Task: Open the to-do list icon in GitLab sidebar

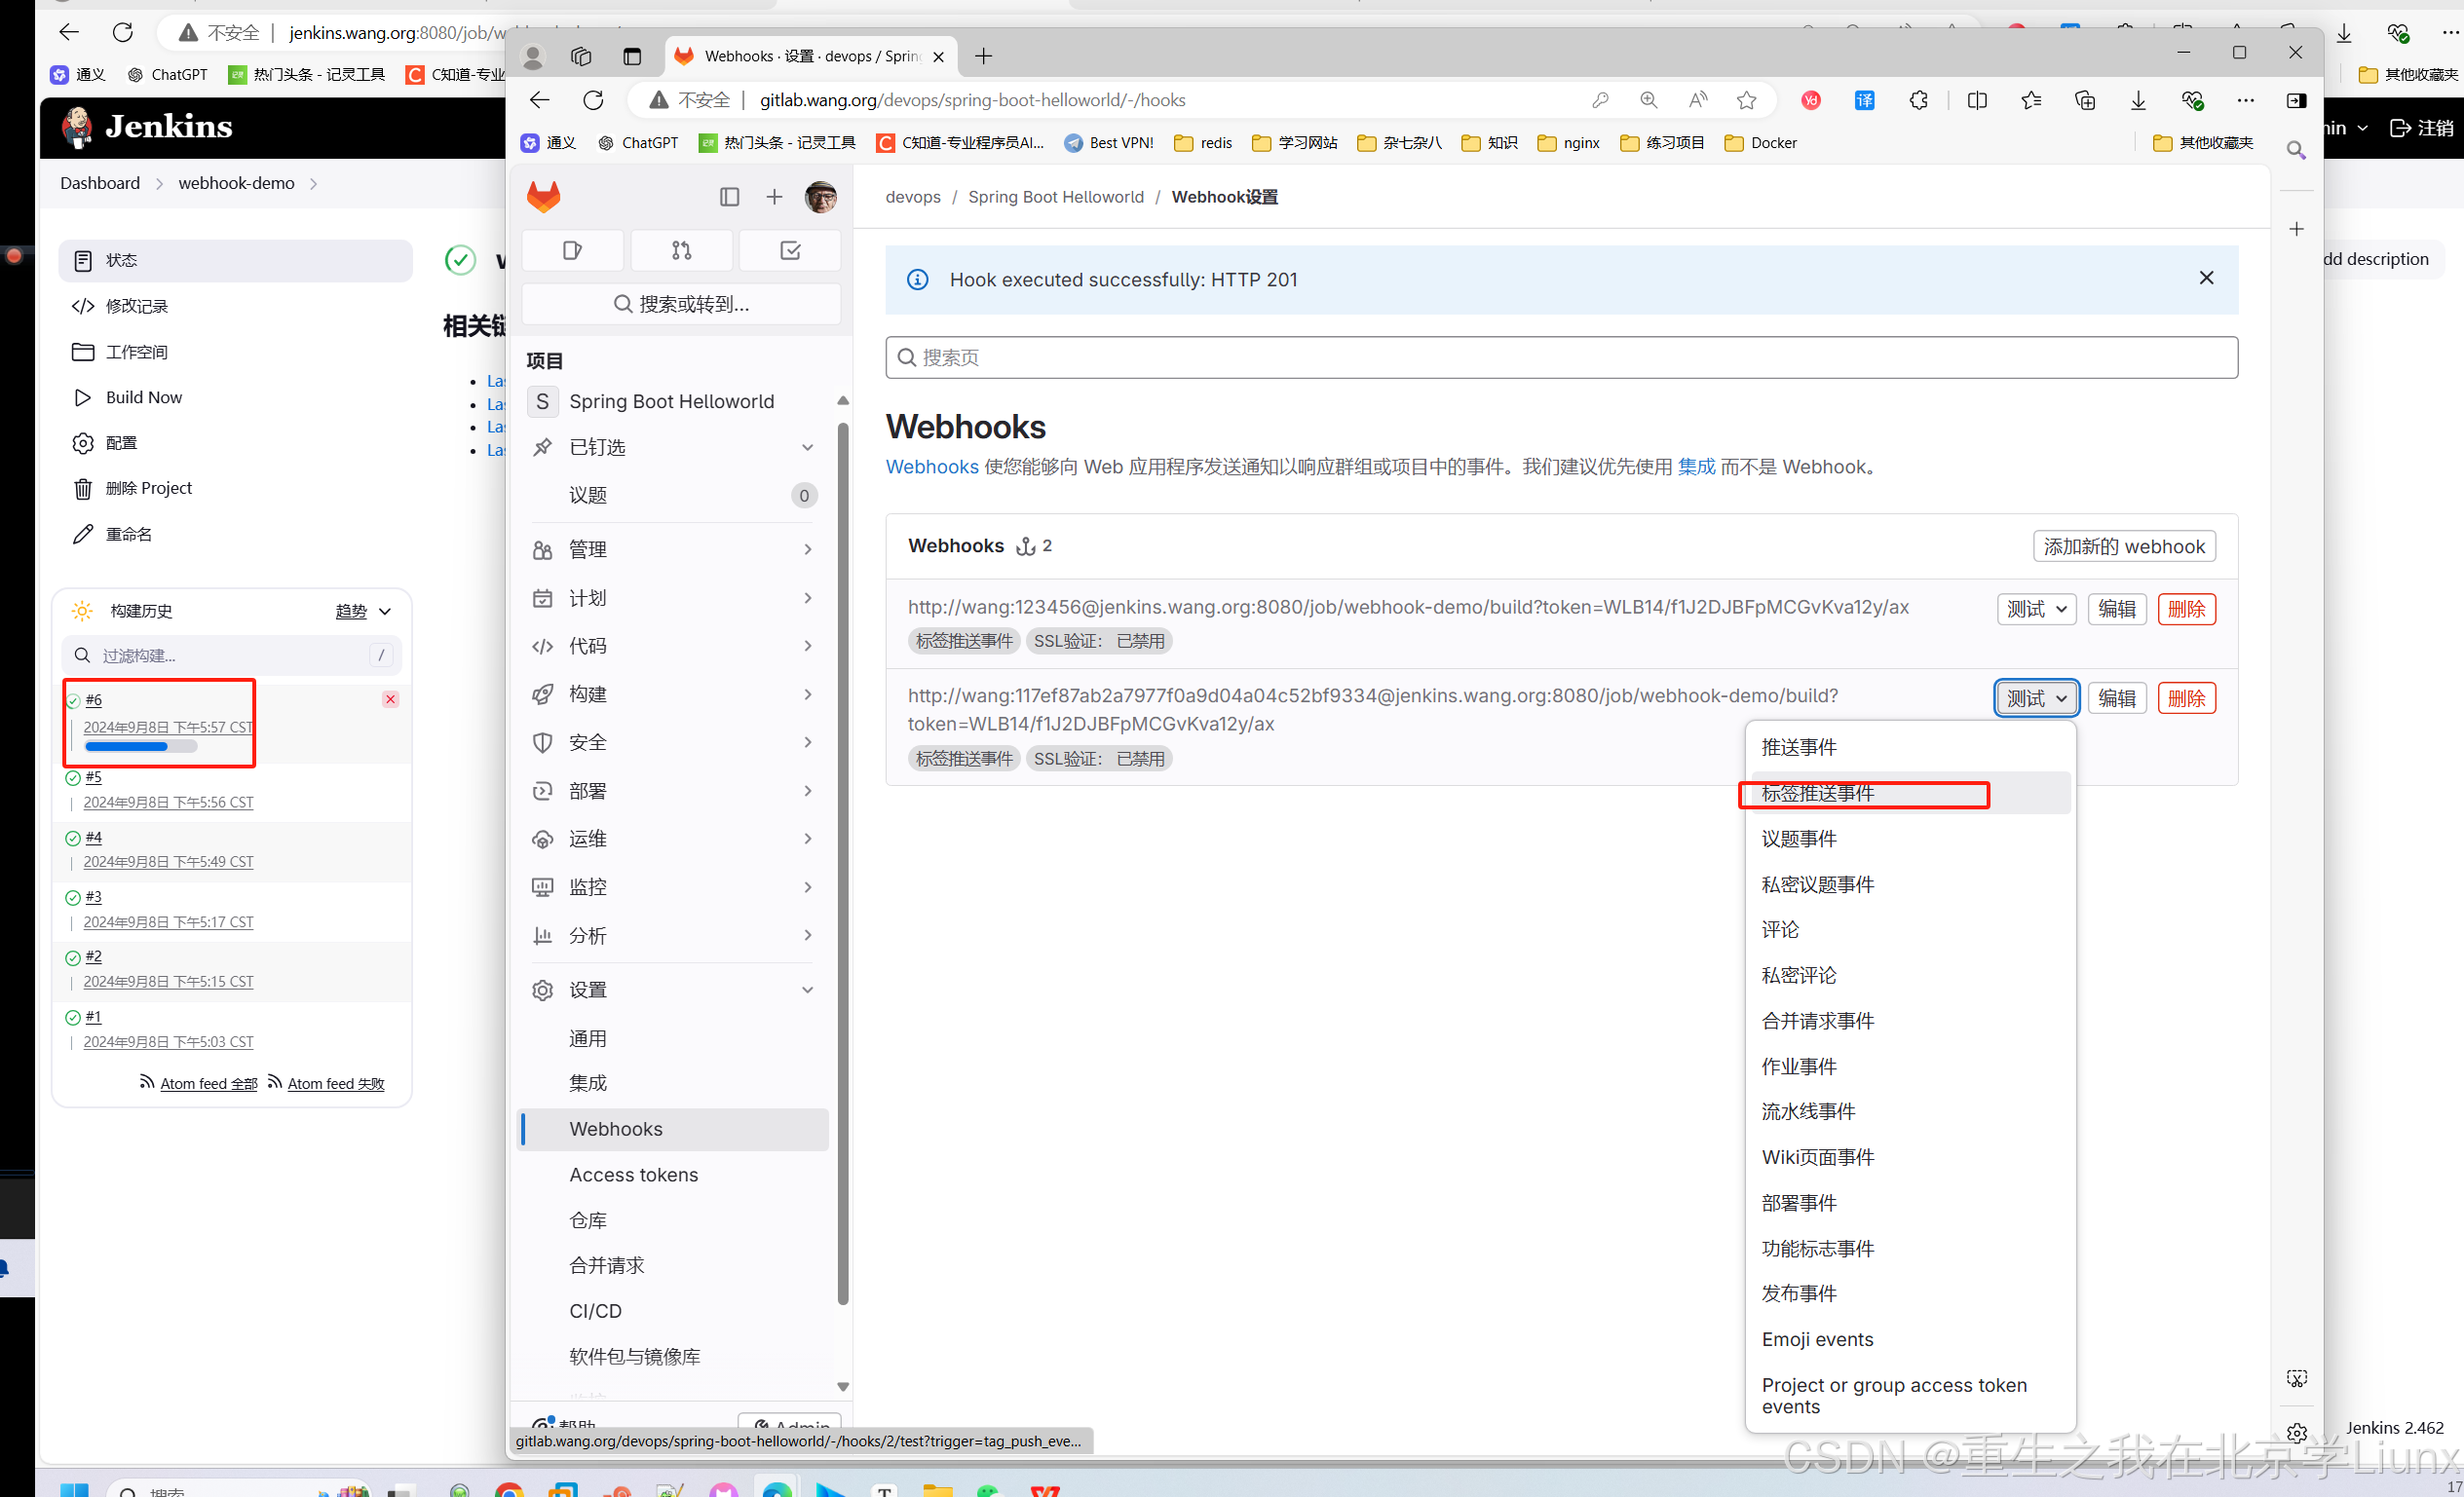Action: point(790,251)
